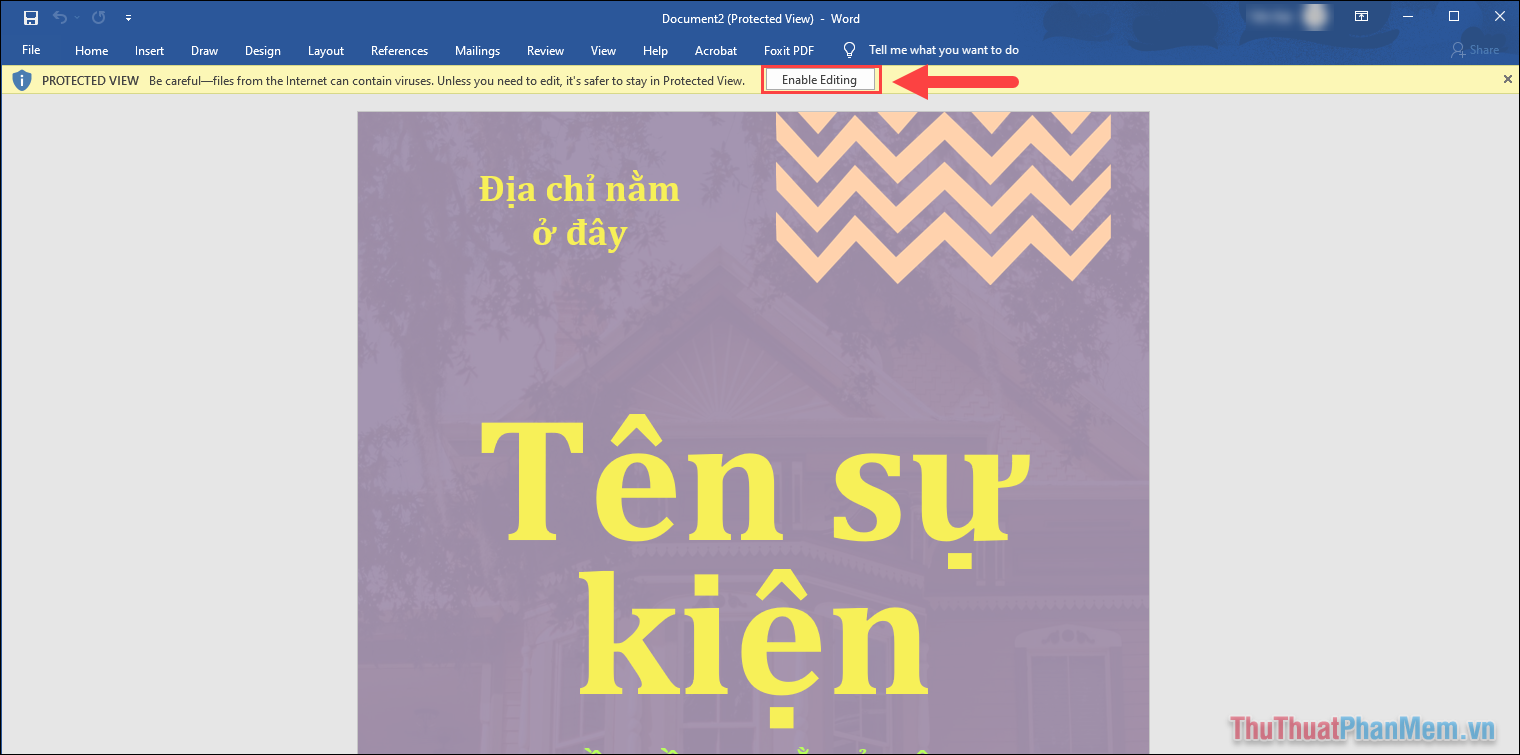Viewport: 1520px width, 755px height.
Task: Click the Save icon on the Quick Access Toolbar
Action: [30, 17]
